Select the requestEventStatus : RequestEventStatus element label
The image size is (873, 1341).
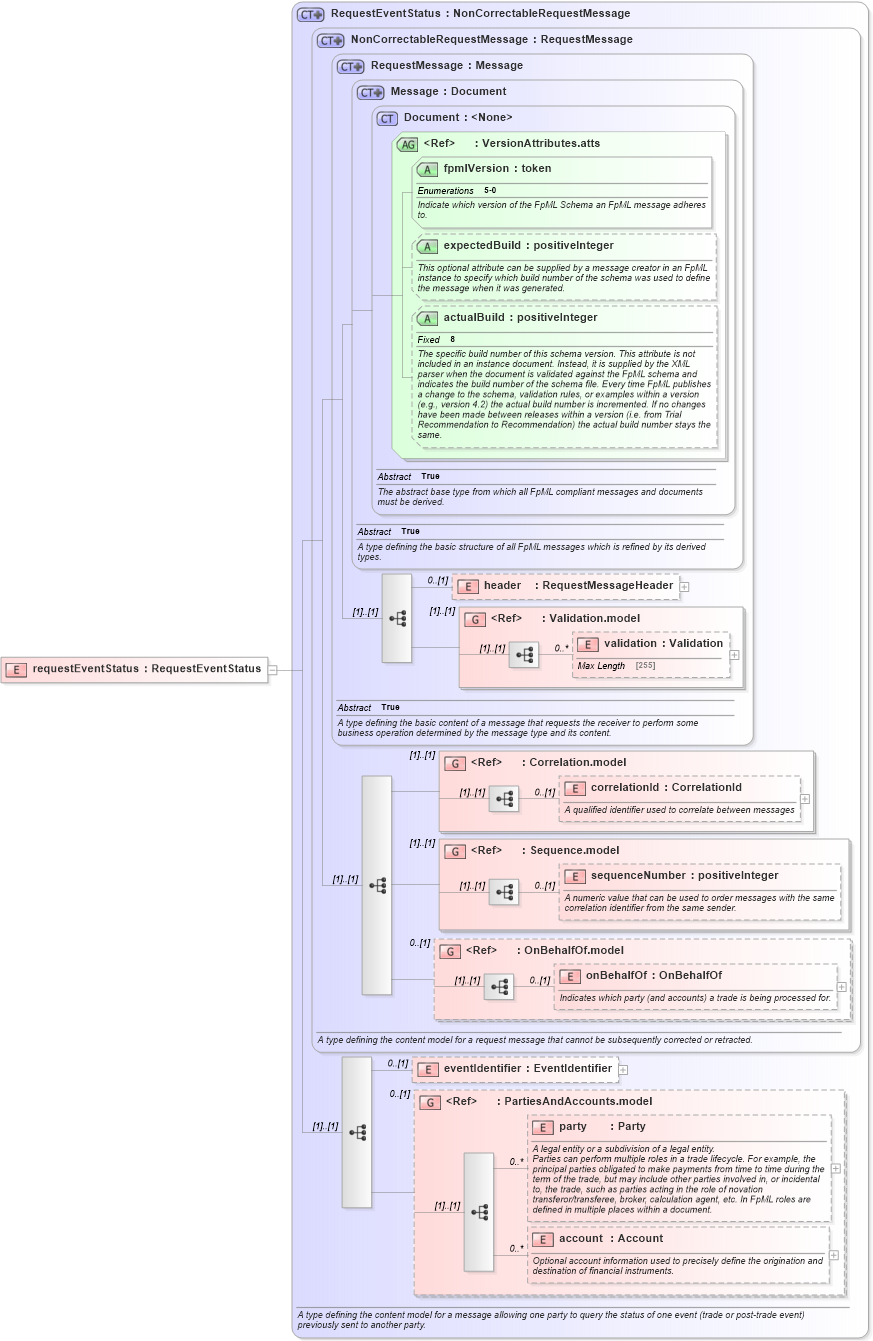click(147, 669)
